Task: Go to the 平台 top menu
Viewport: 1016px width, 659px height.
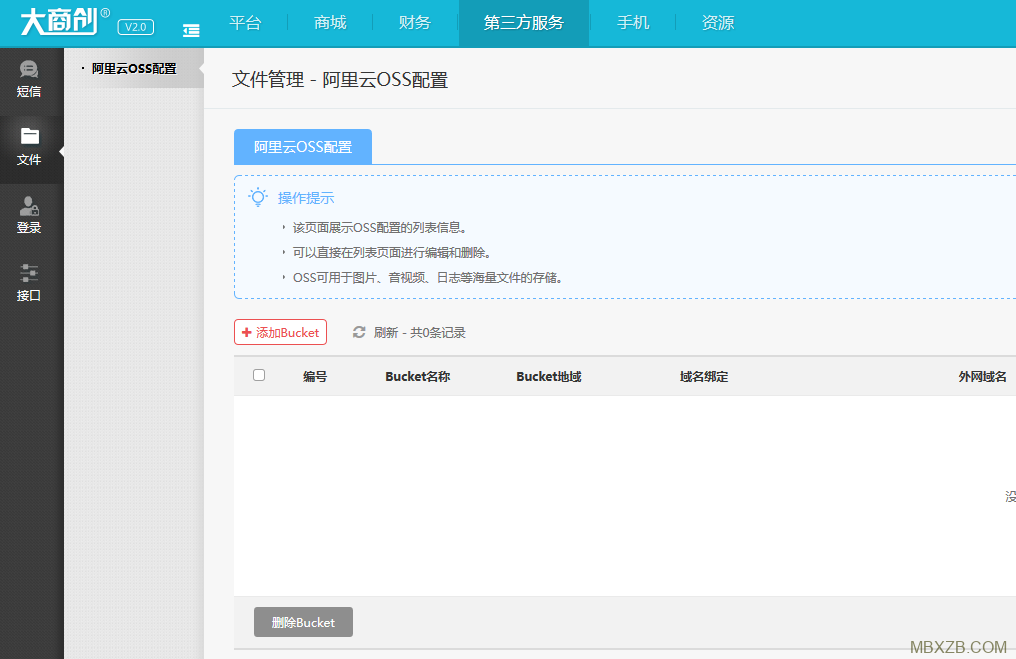Action: (246, 23)
